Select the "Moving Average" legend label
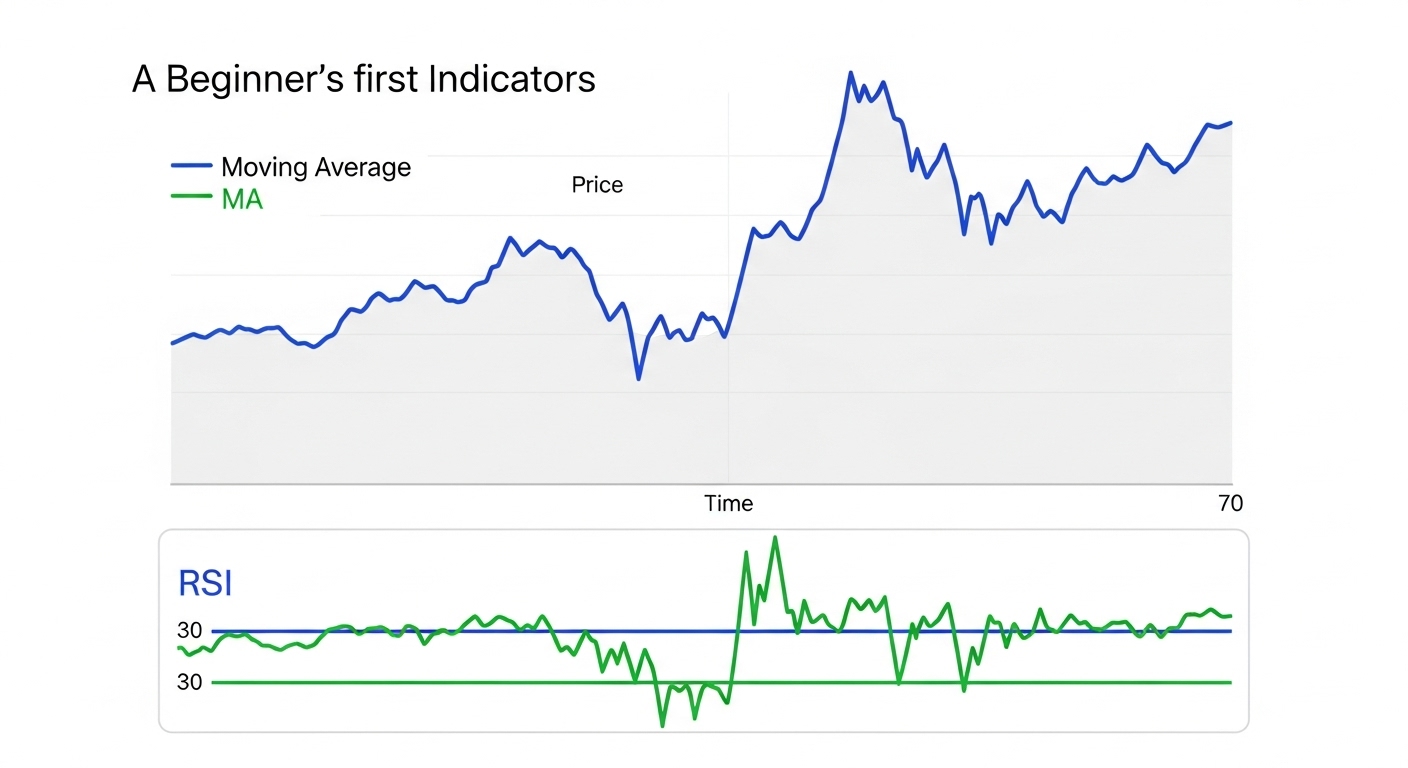The width and height of the screenshot is (1408, 768). click(315, 167)
